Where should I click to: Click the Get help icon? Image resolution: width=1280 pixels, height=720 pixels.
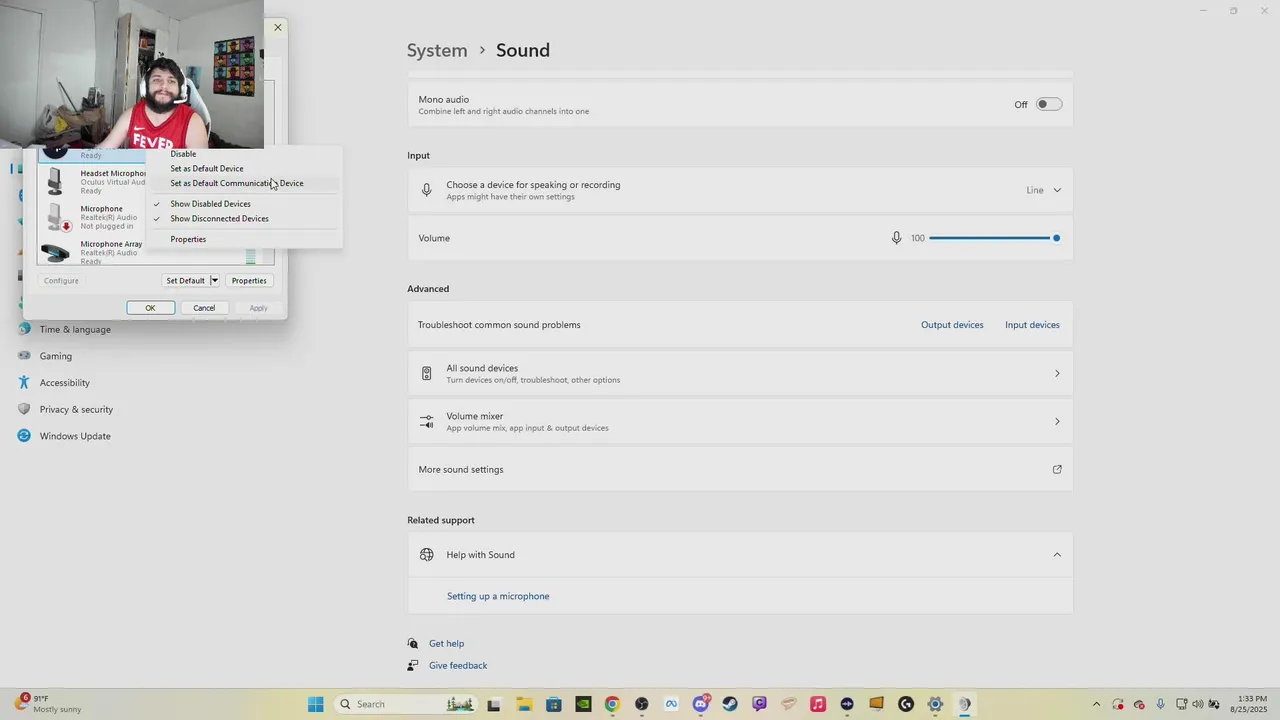[x=413, y=643]
